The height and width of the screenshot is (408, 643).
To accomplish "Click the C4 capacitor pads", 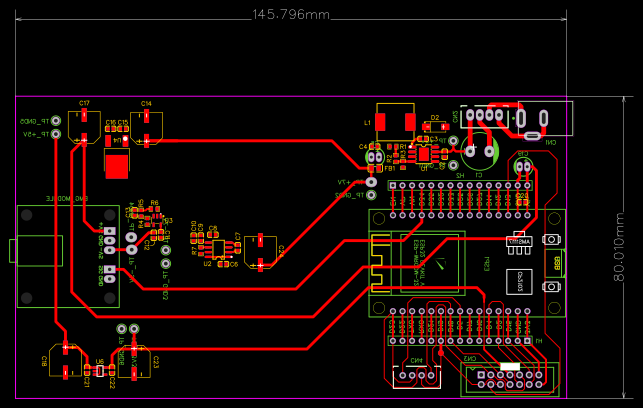I will click(375, 147).
